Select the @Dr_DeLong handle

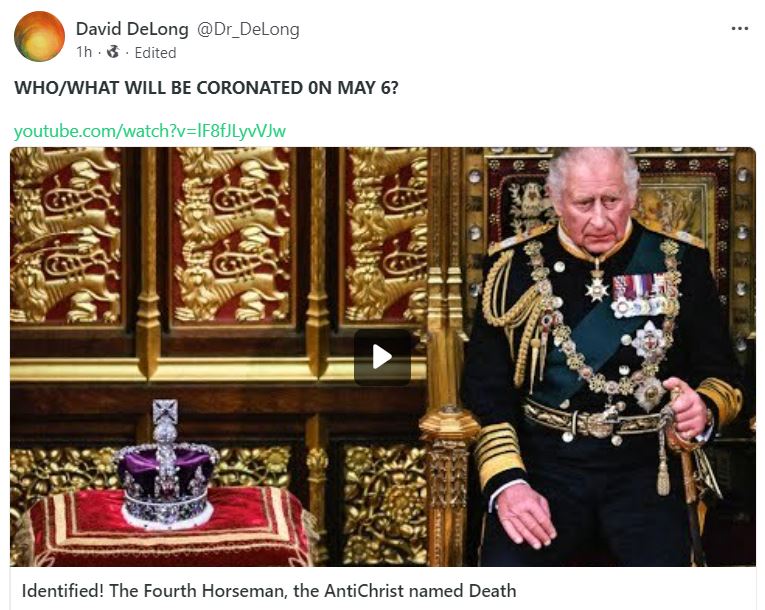(248, 29)
